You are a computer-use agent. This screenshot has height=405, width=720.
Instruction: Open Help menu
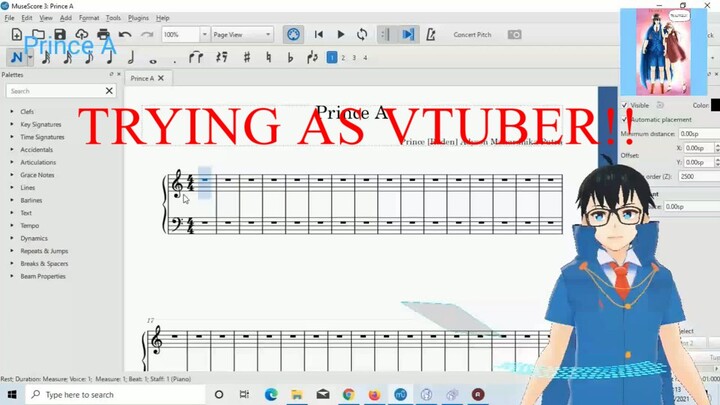tap(163, 18)
